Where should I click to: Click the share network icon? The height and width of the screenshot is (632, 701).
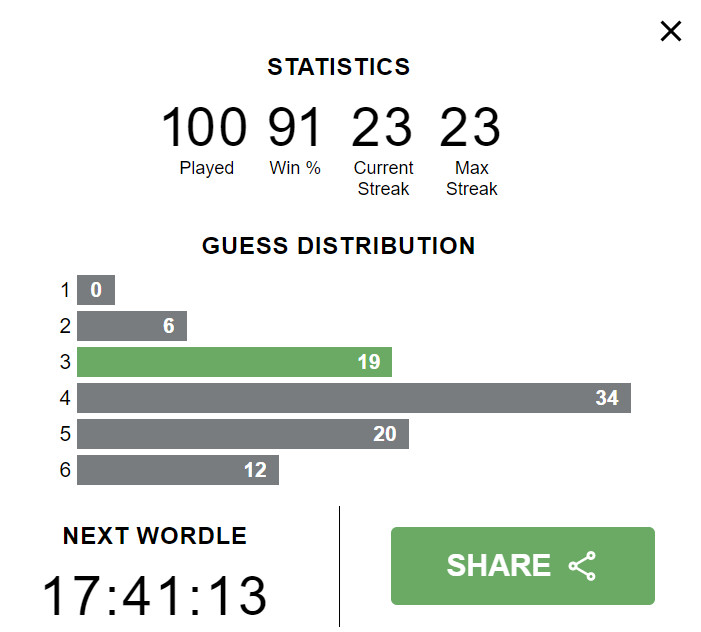pos(582,566)
